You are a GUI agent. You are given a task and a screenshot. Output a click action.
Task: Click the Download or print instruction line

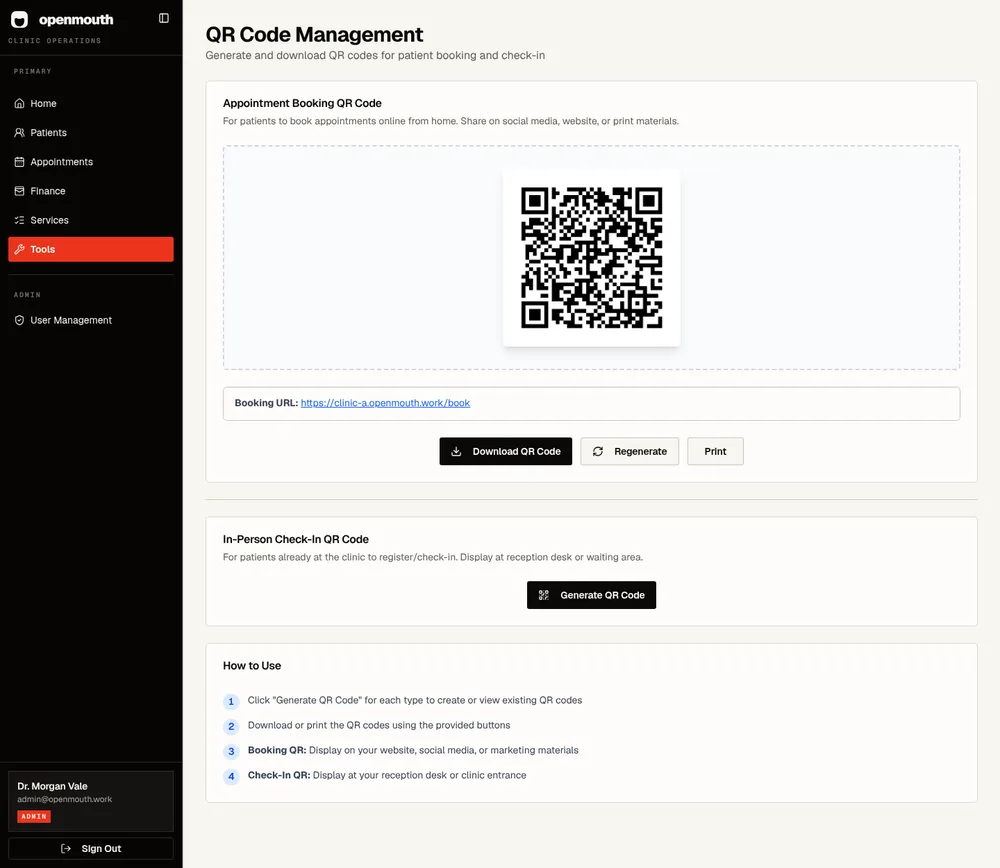click(379, 725)
